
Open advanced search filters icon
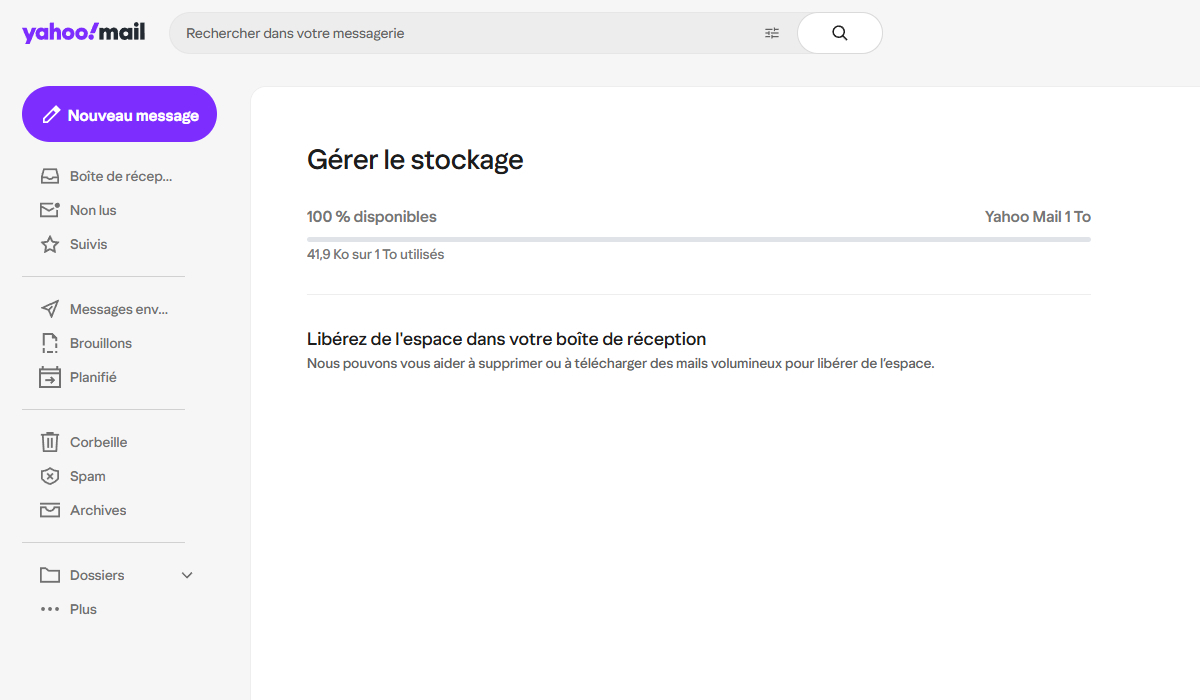[x=771, y=32]
